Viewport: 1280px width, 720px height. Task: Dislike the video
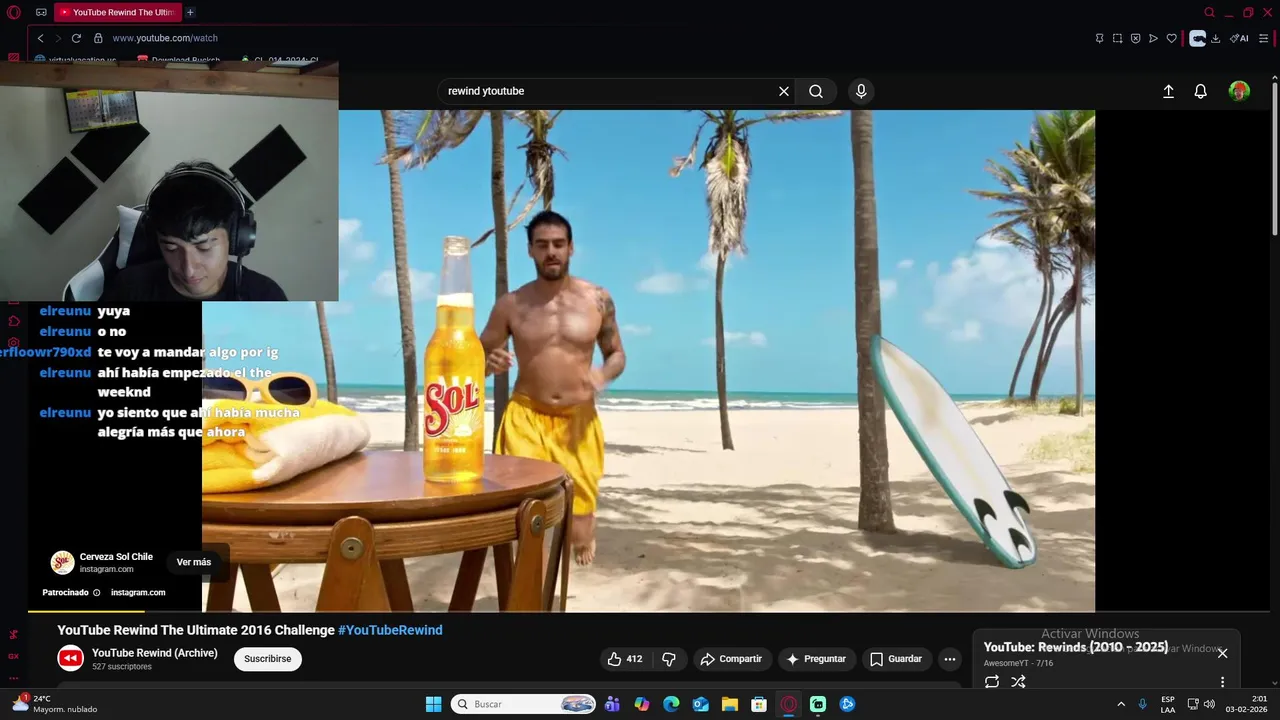coord(669,659)
